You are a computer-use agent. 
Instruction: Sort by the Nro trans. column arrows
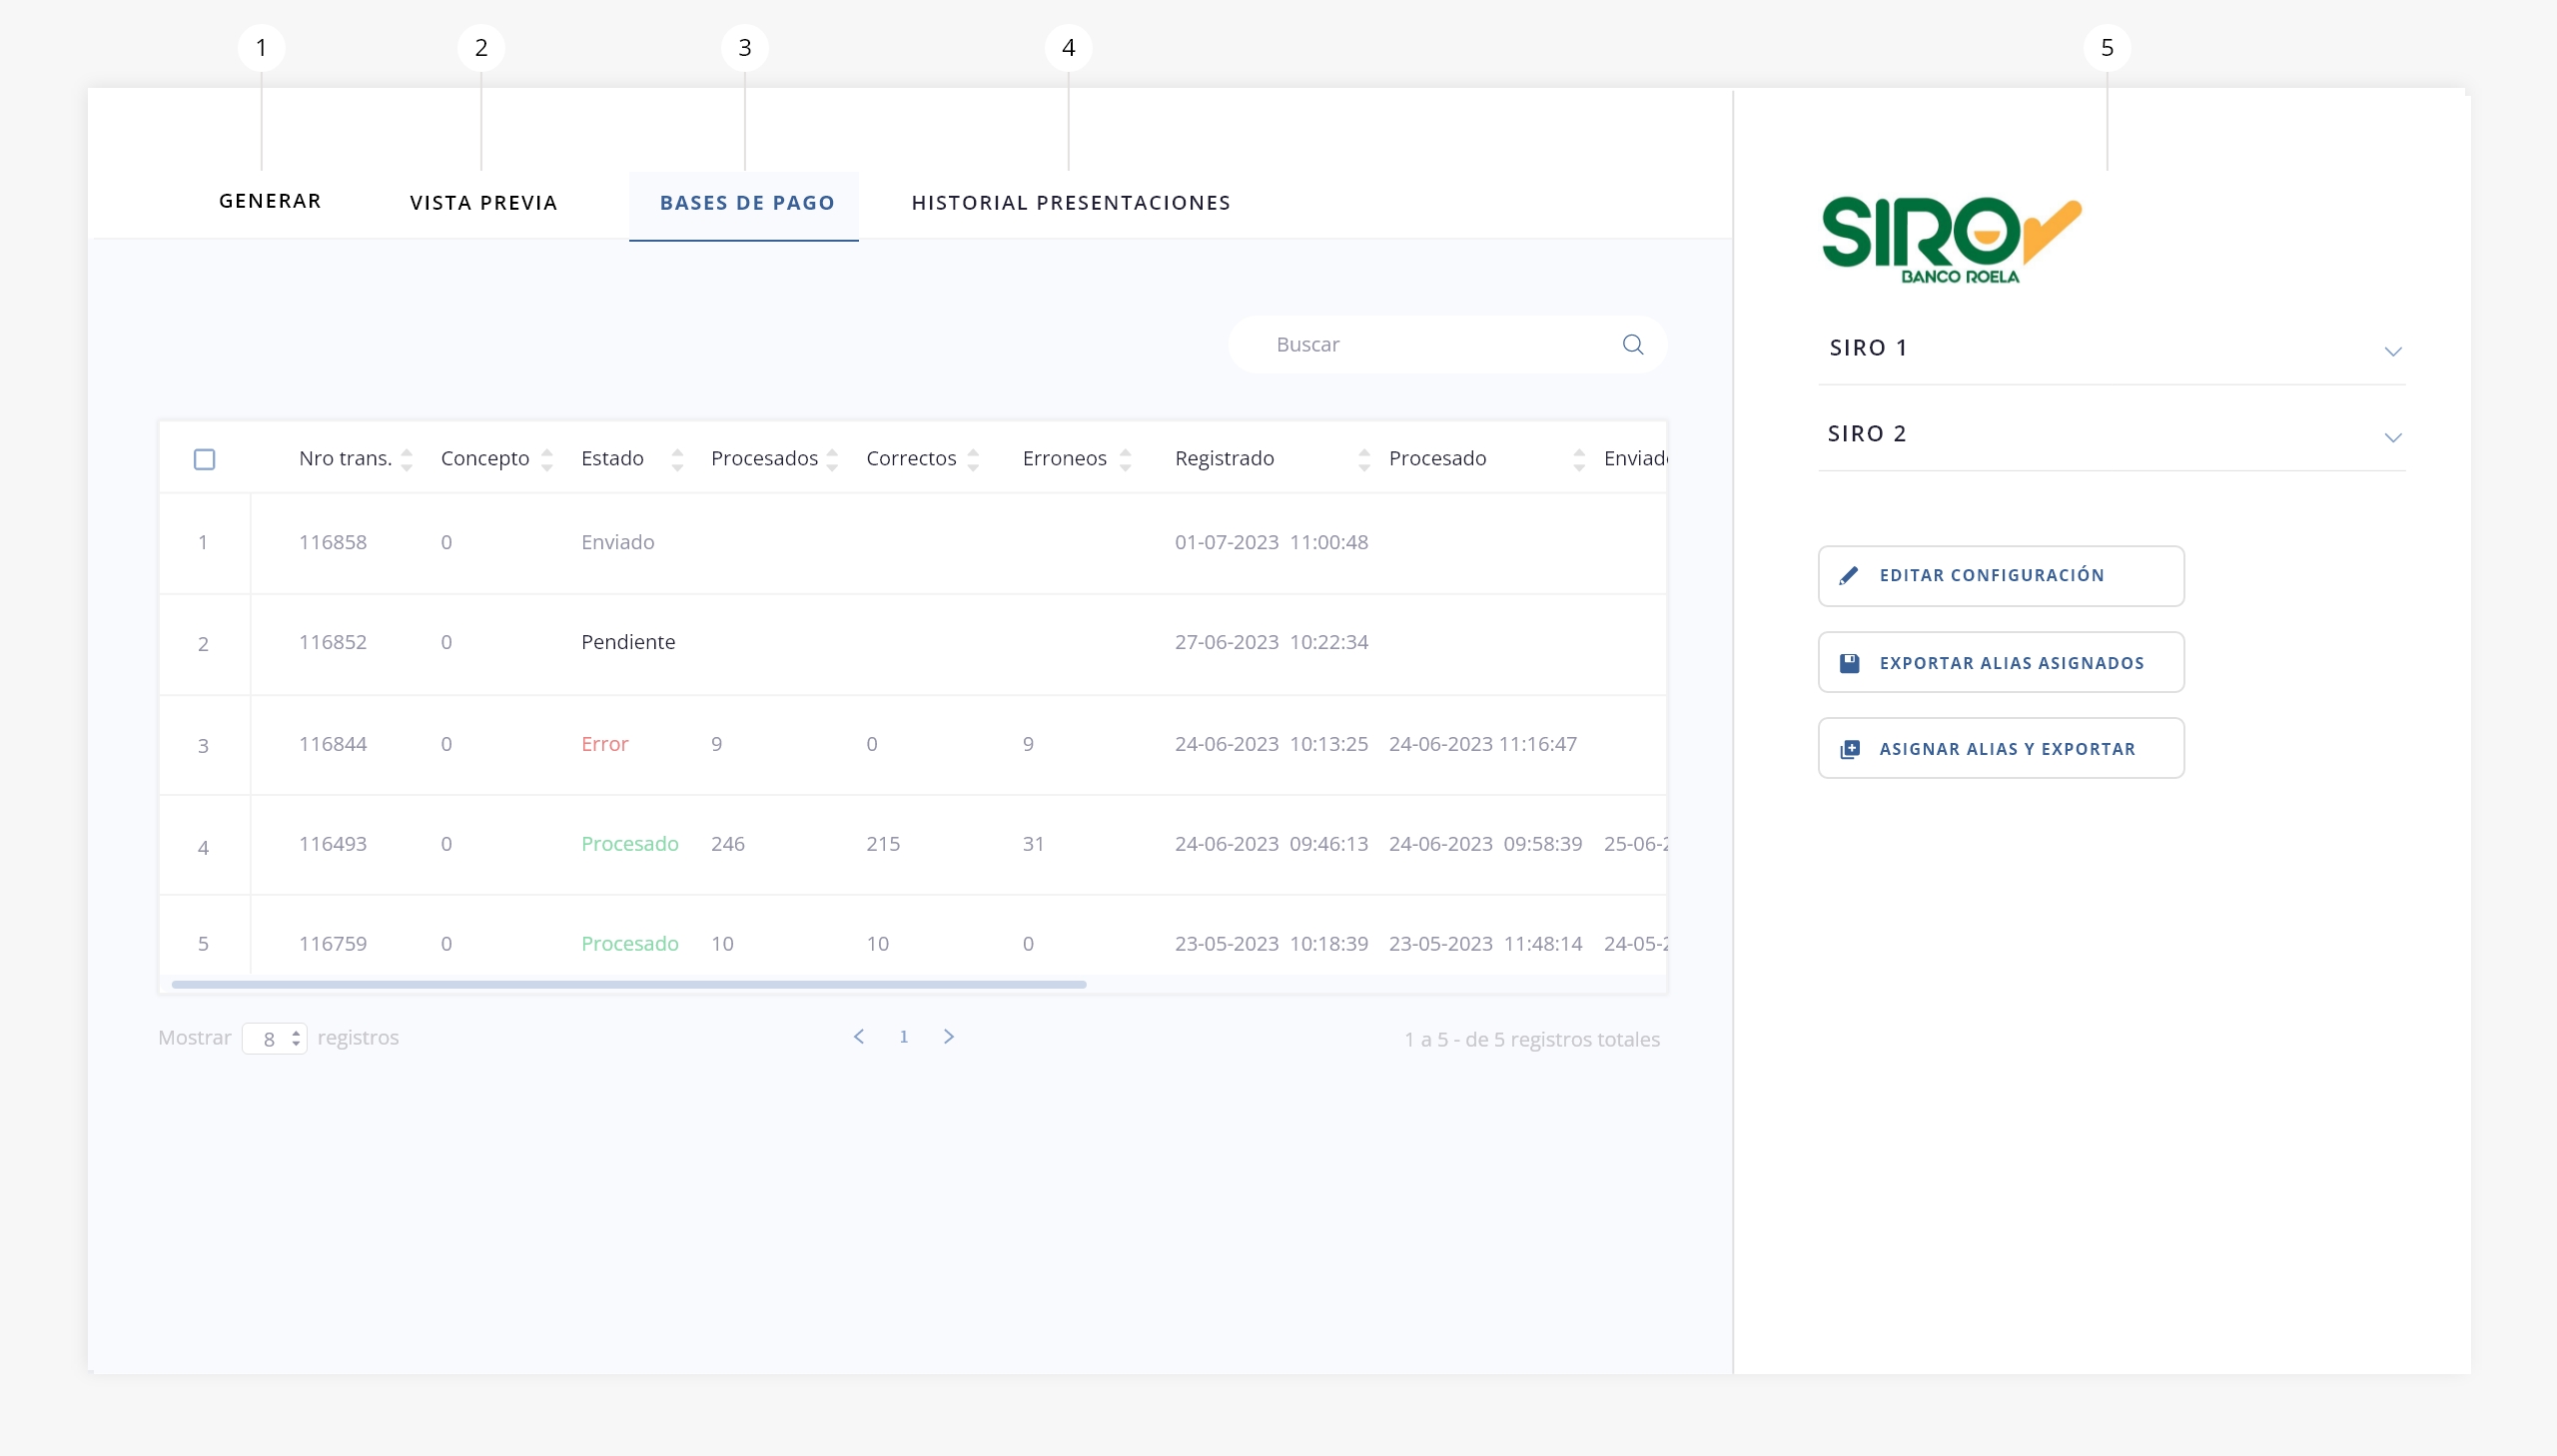[x=407, y=459]
